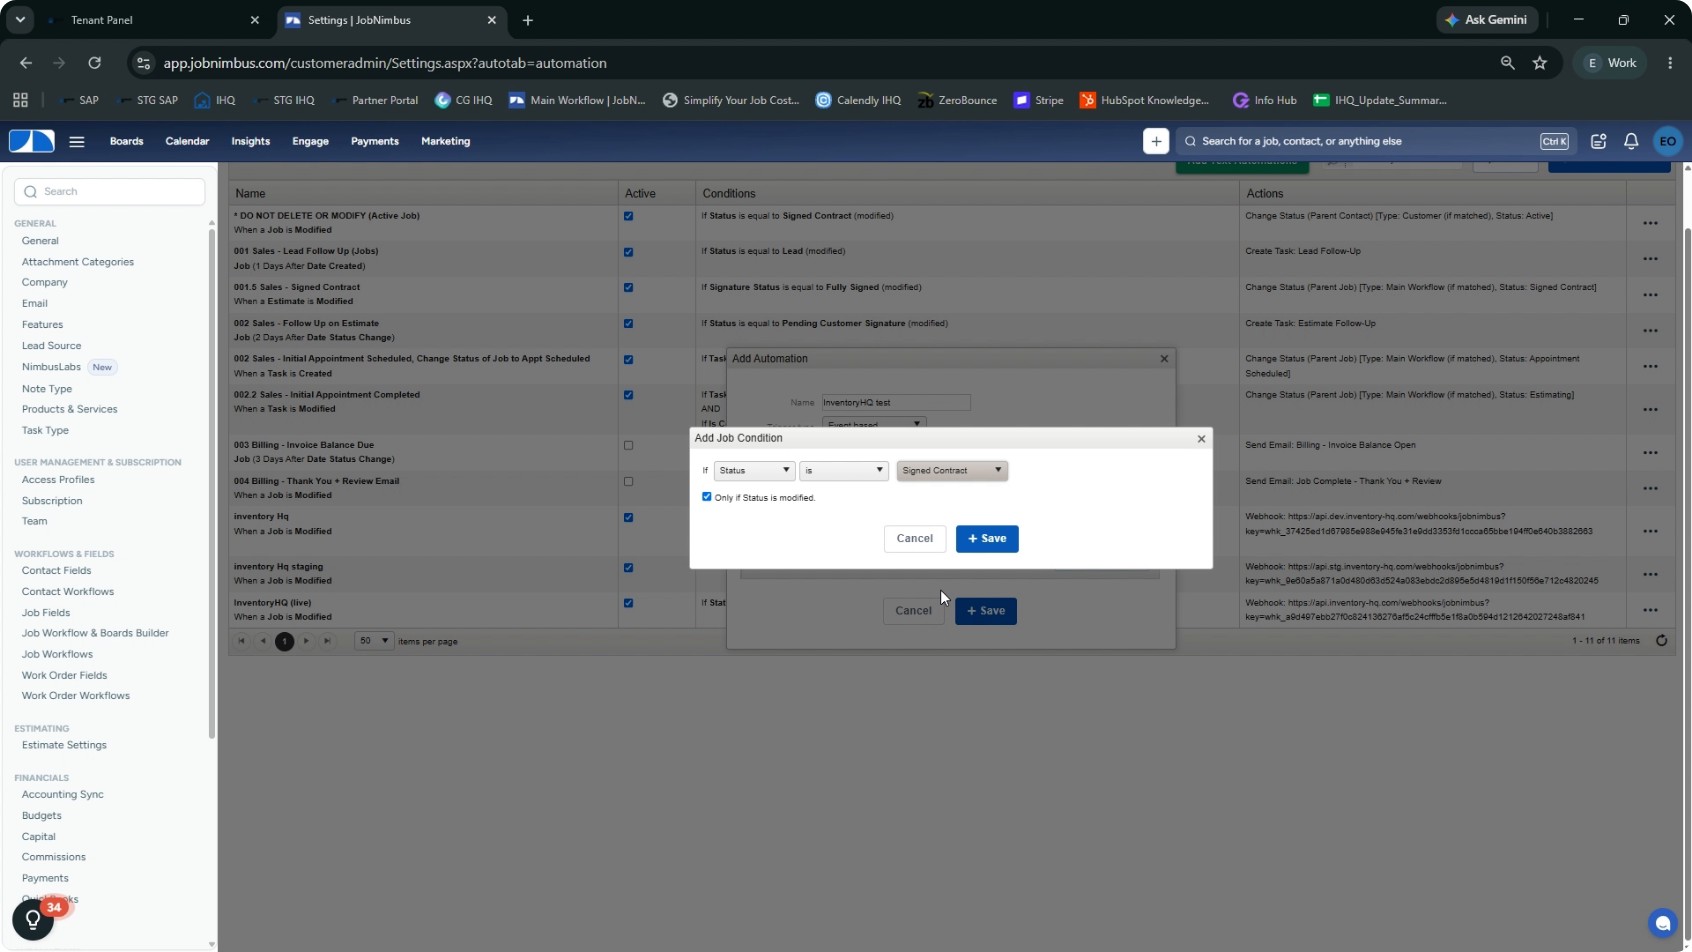Open the HubSpot Knowledge bookmark
This screenshot has width=1692, height=952.
(1144, 100)
